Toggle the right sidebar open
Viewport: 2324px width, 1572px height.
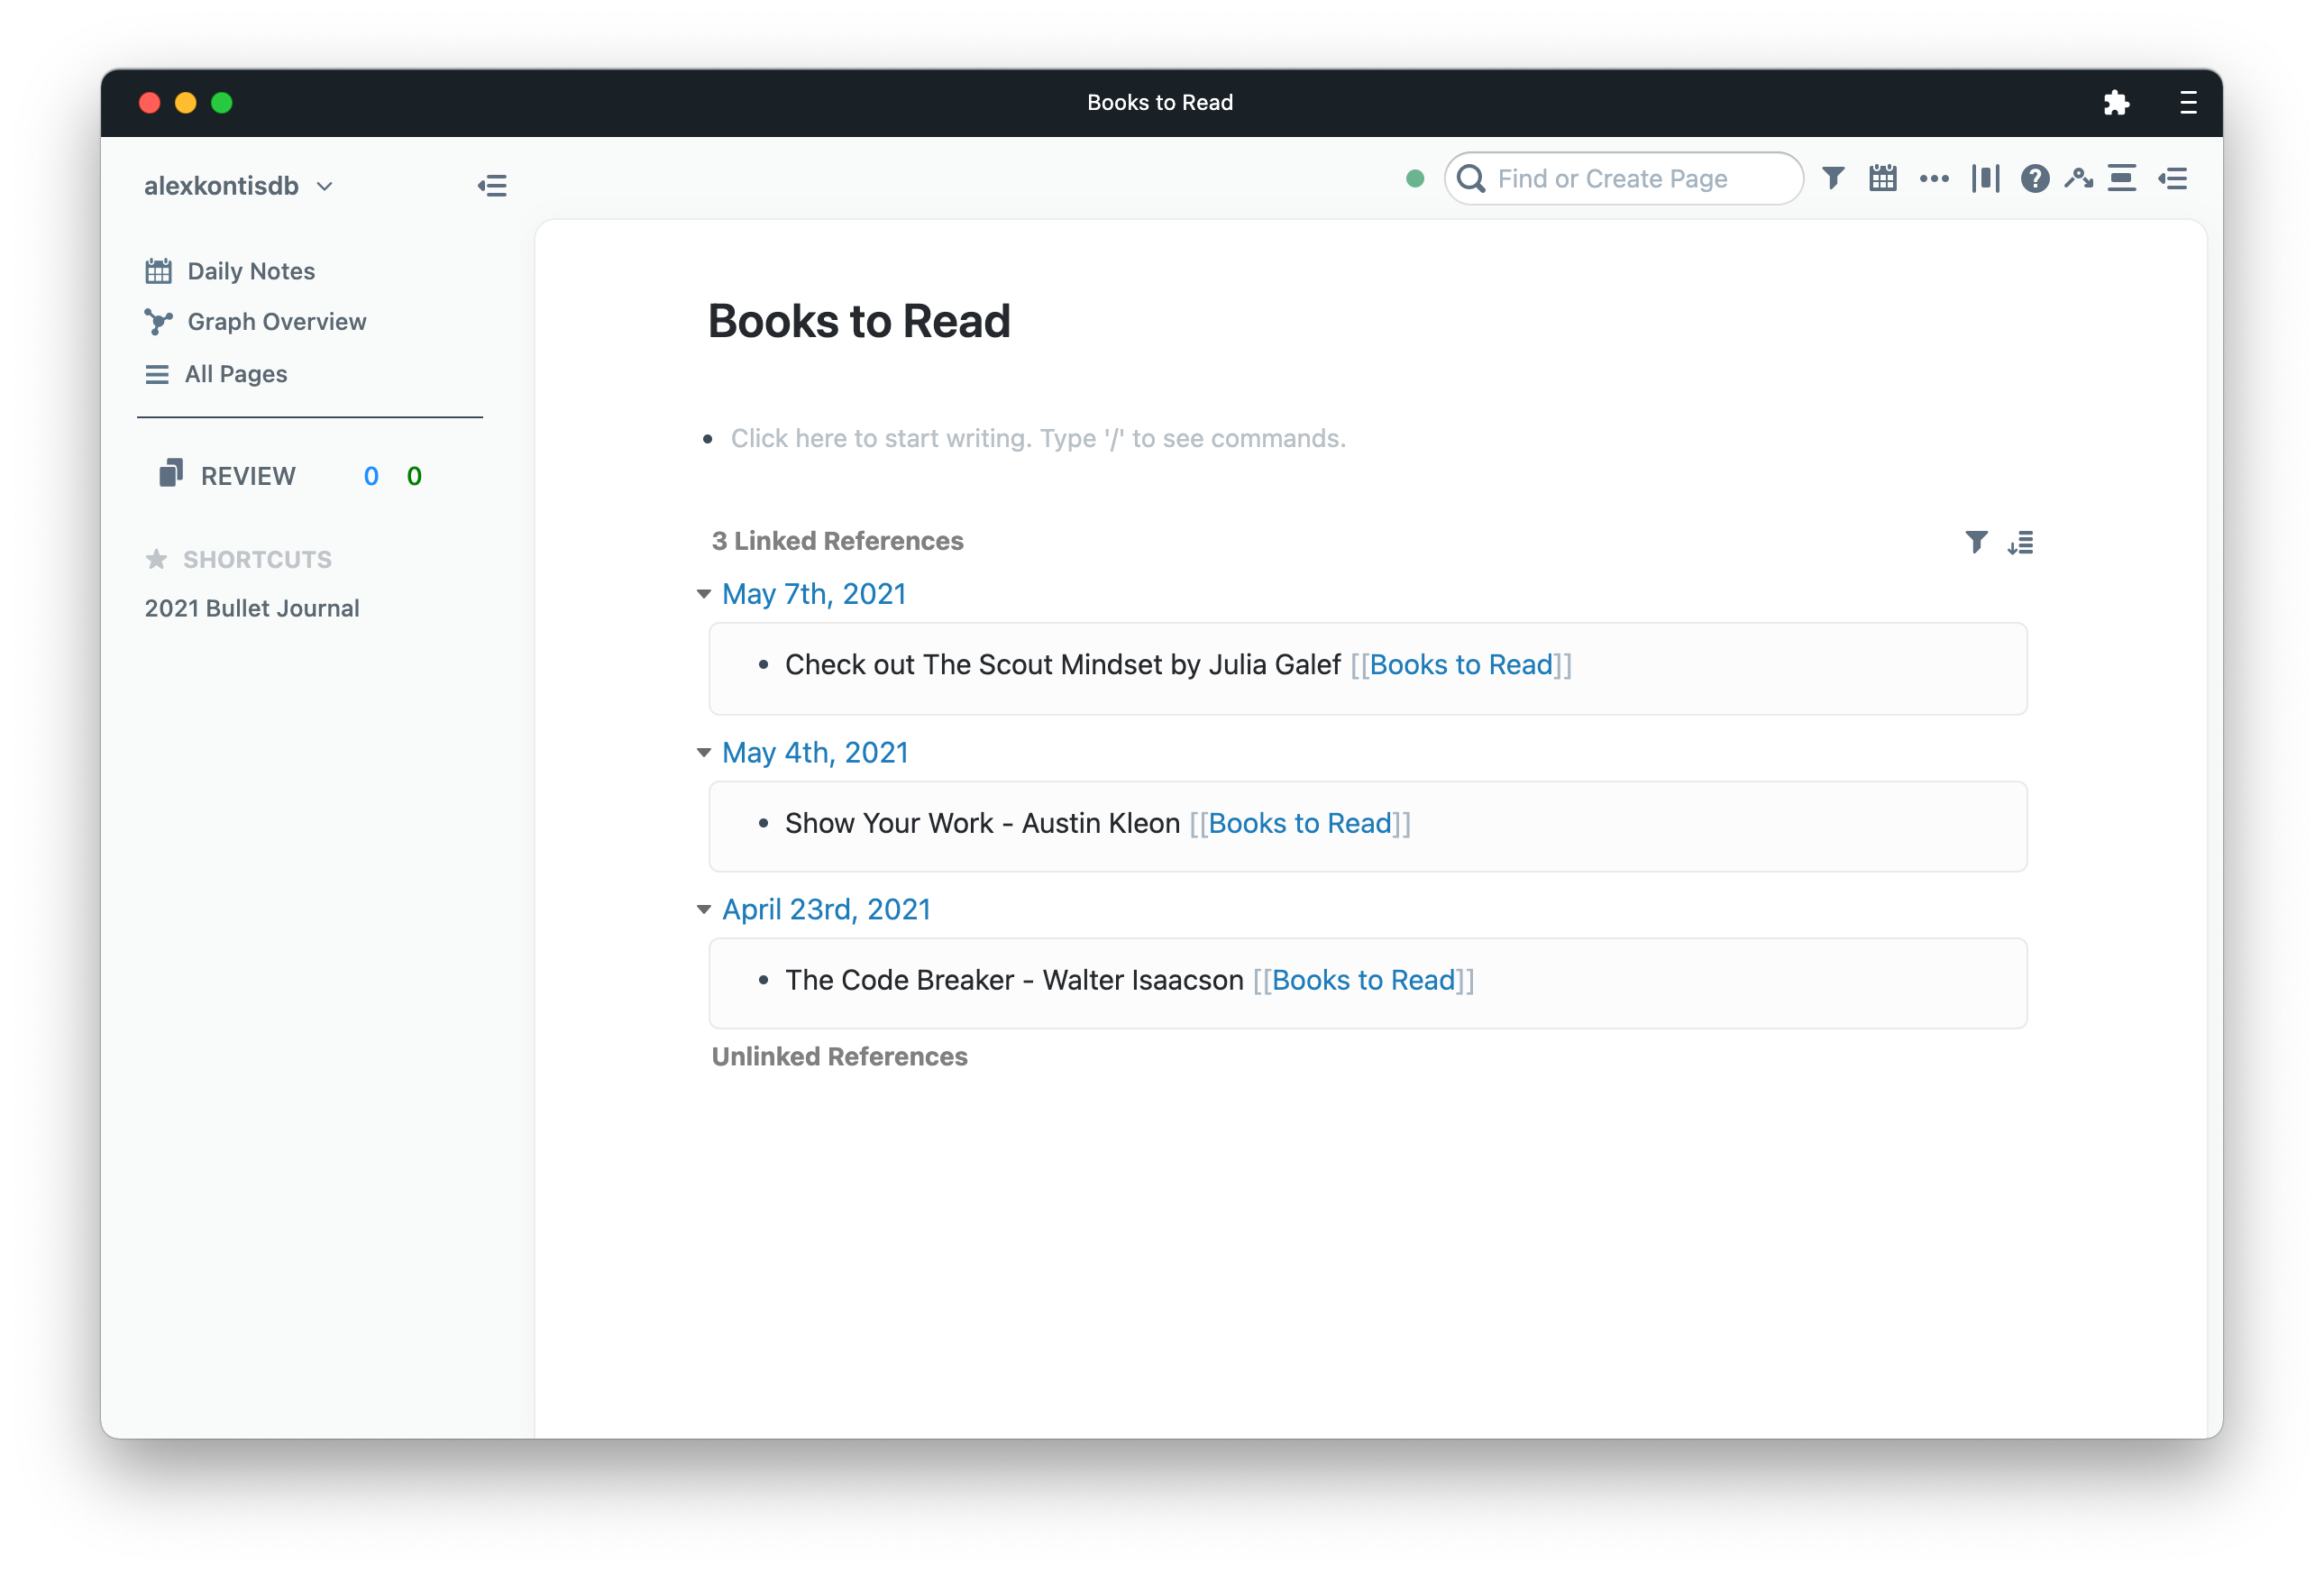(2172, 179)
